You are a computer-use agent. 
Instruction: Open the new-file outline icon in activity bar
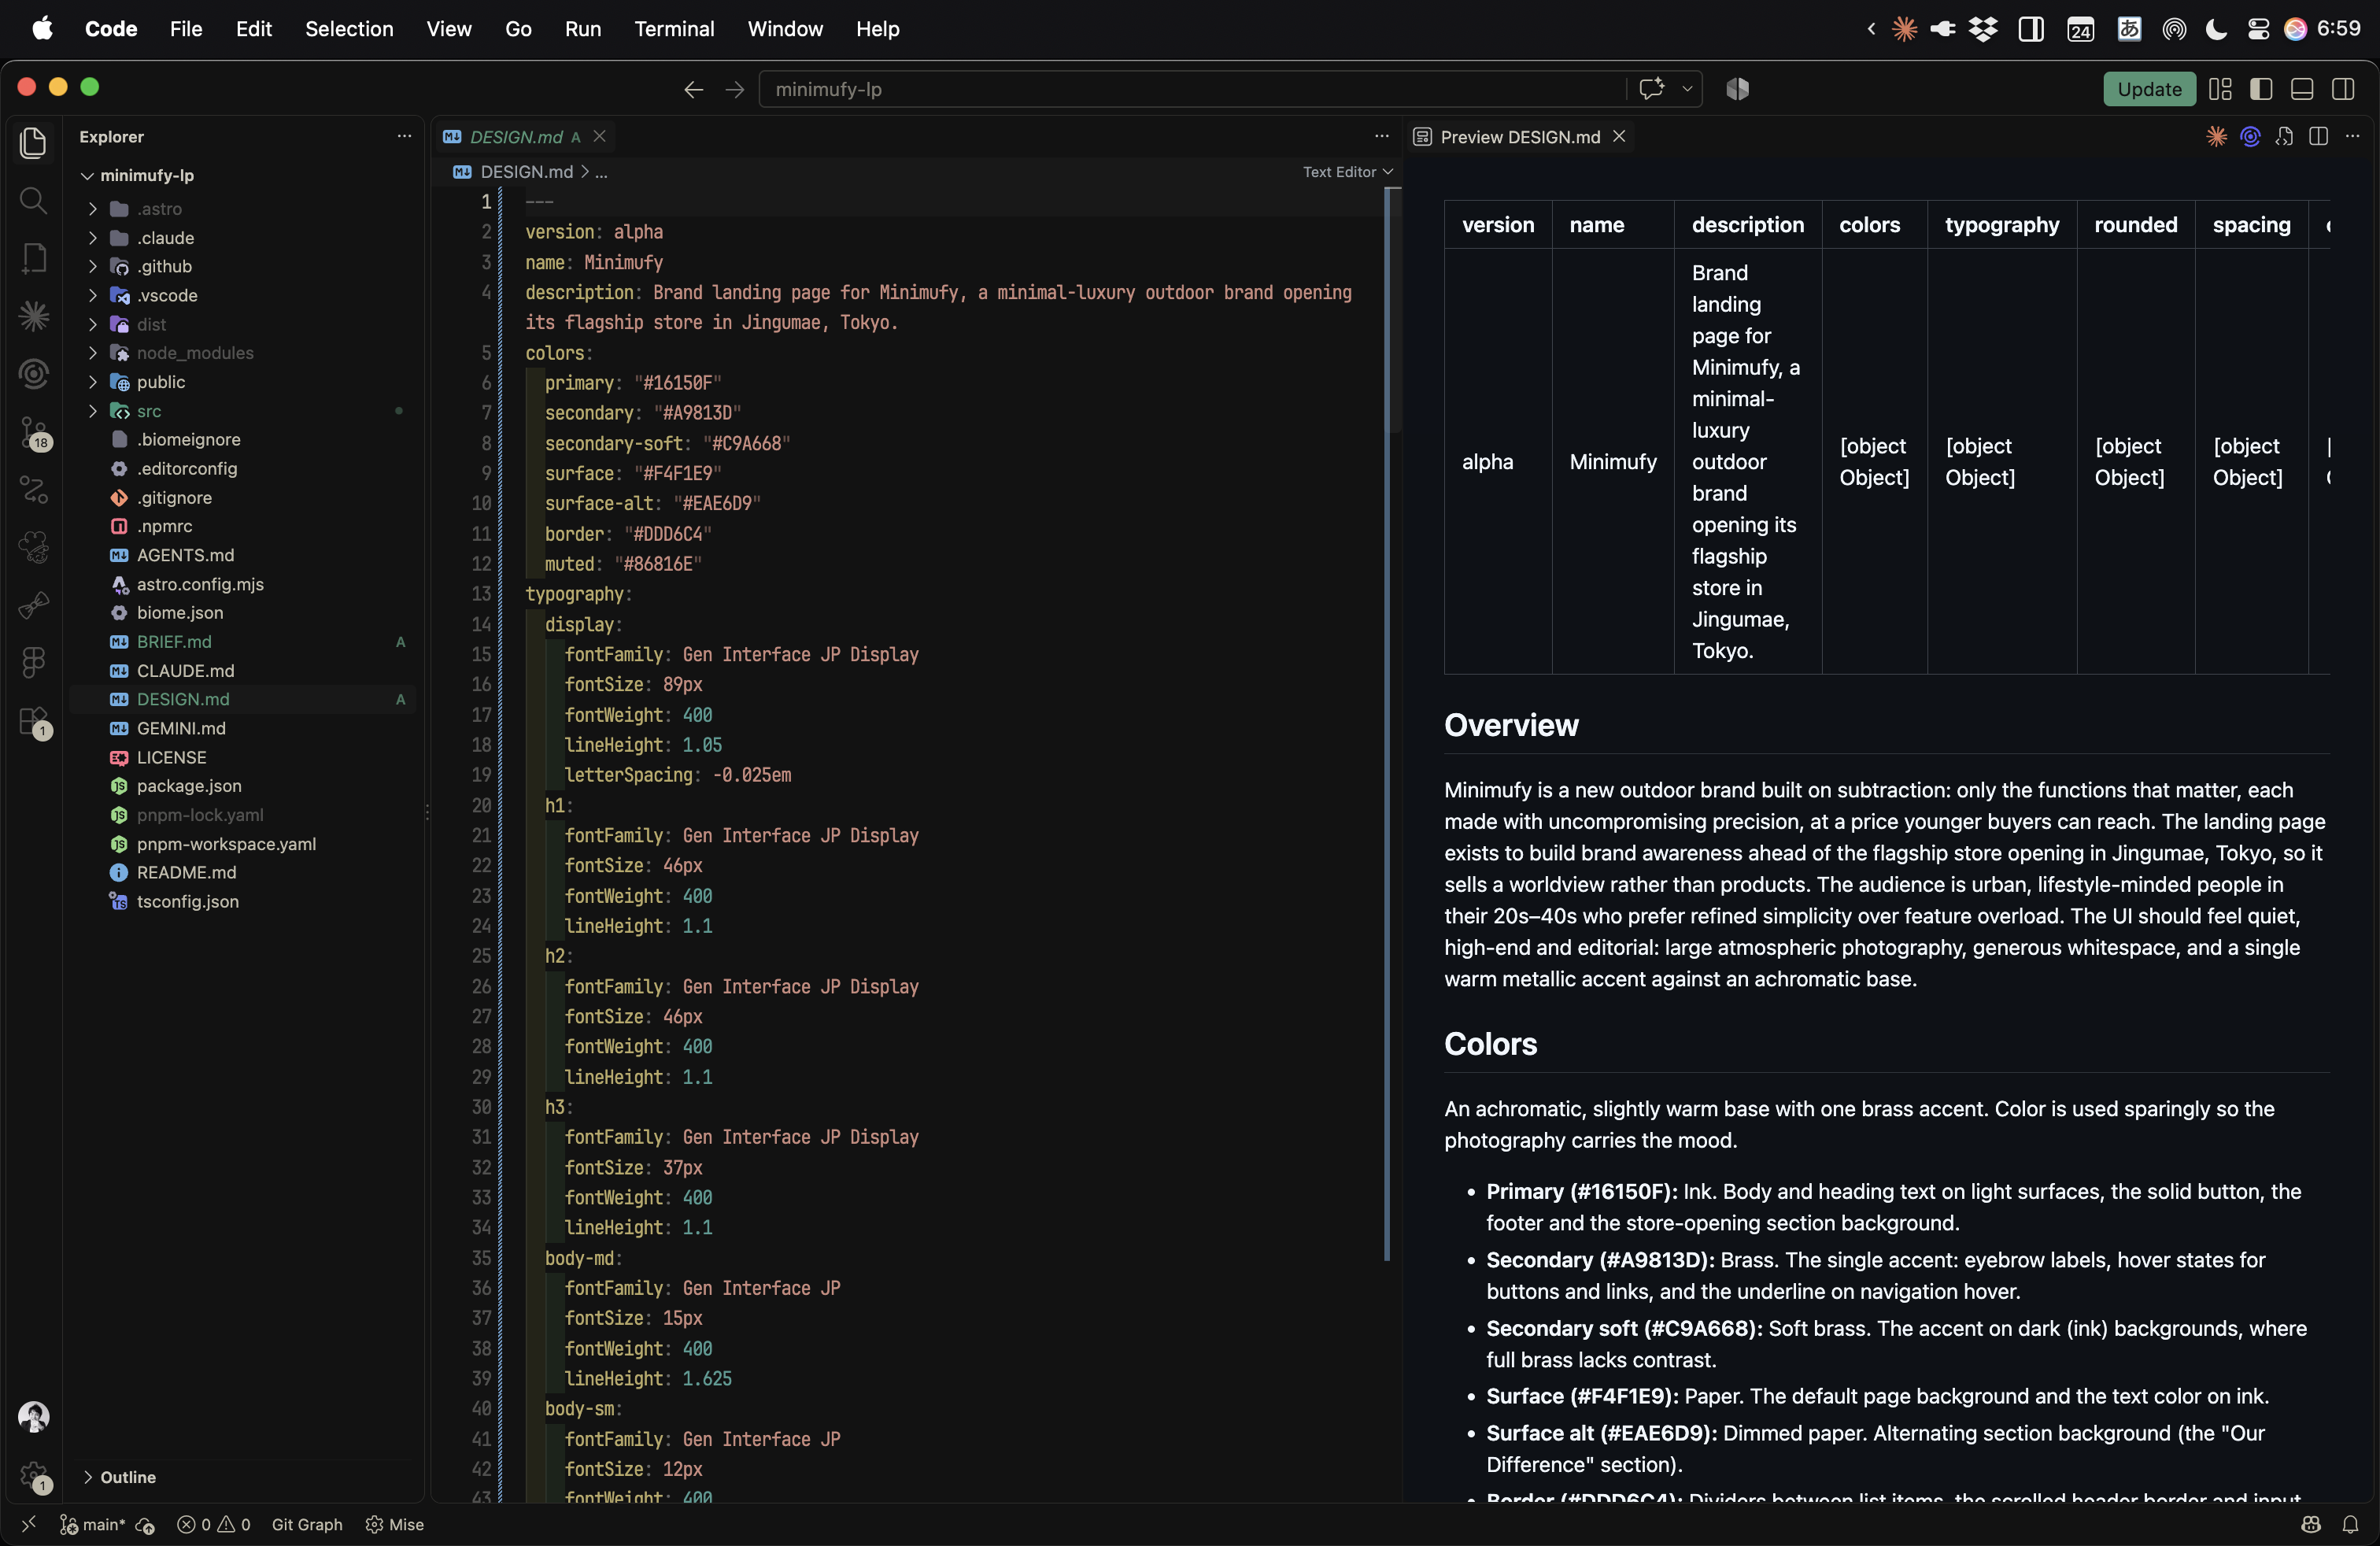click(33, 259)
